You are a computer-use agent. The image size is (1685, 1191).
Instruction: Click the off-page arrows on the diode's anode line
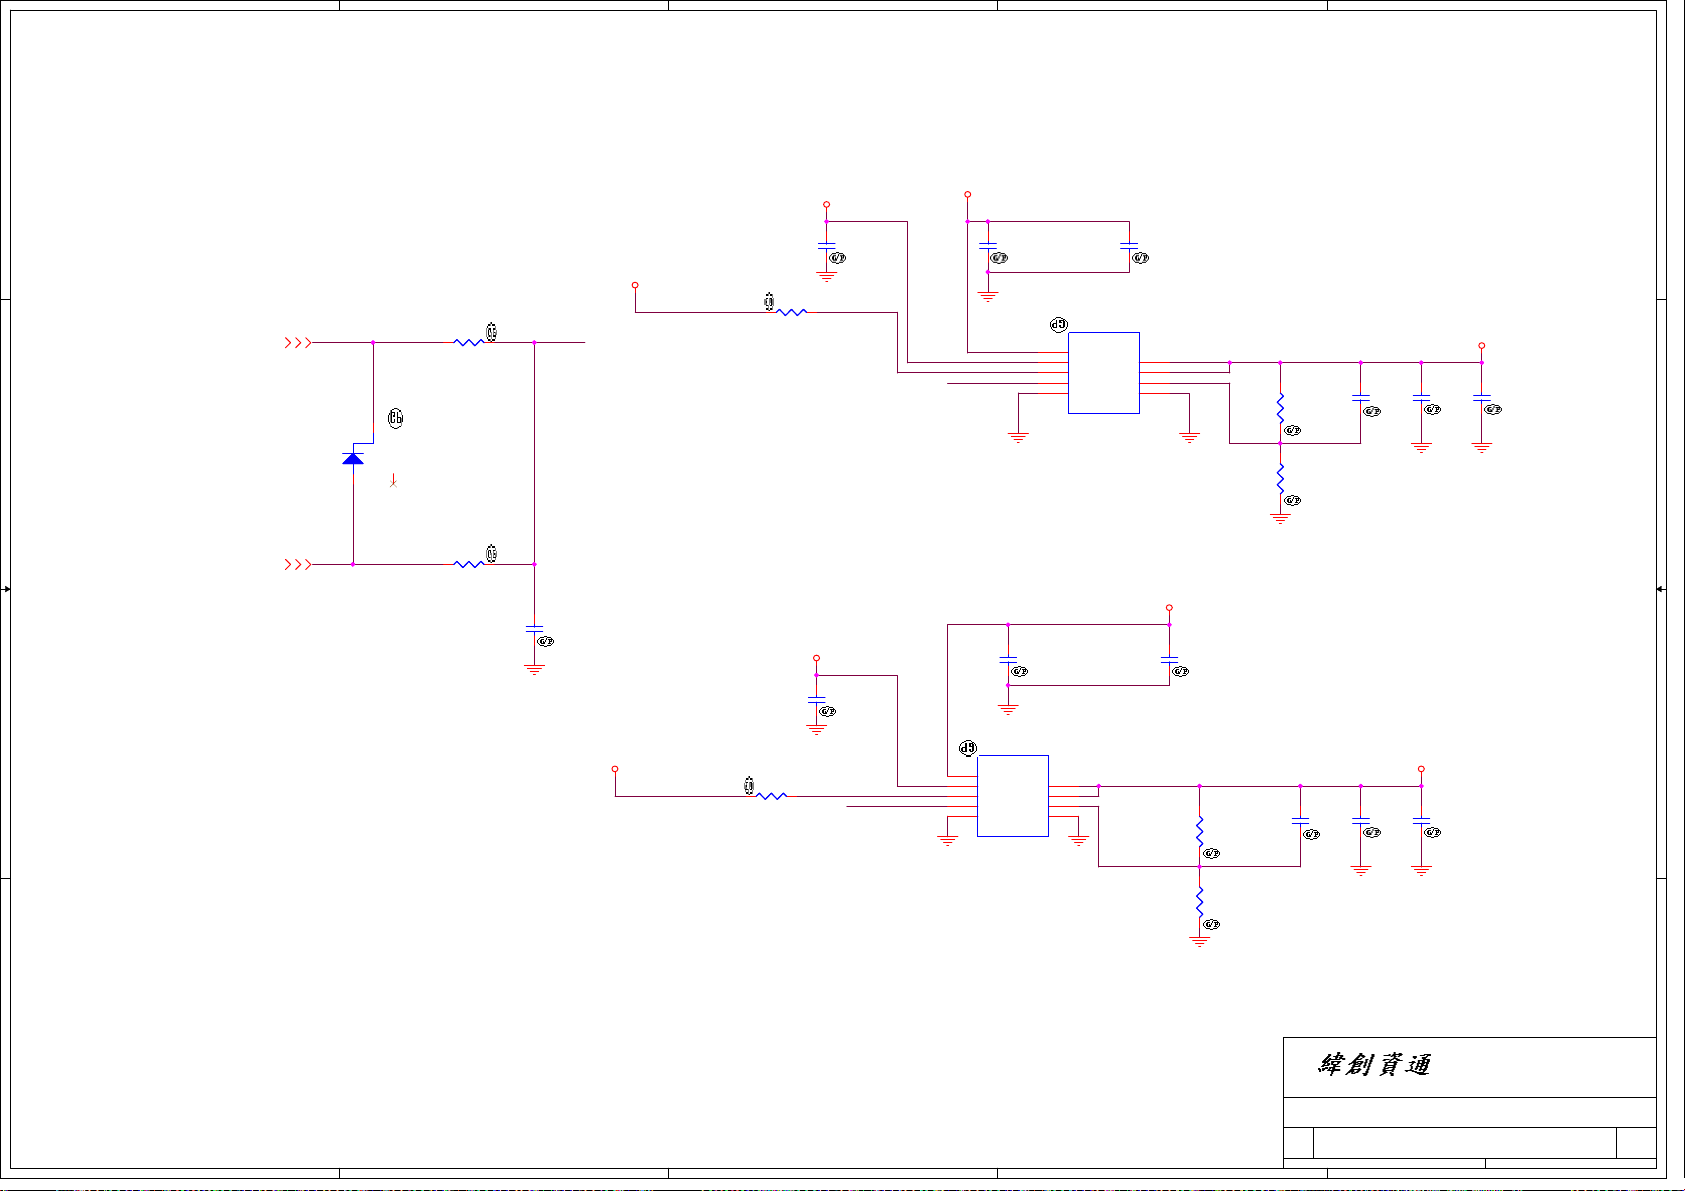tap(297, 565)
